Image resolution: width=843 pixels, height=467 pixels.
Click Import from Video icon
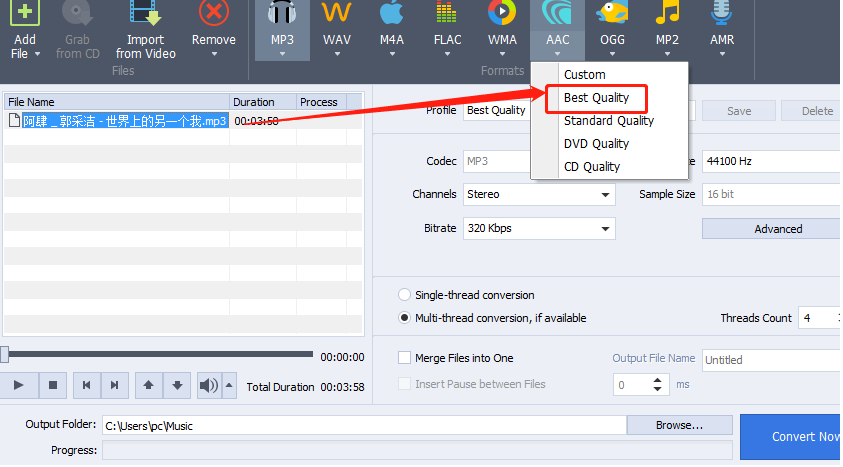145,13
